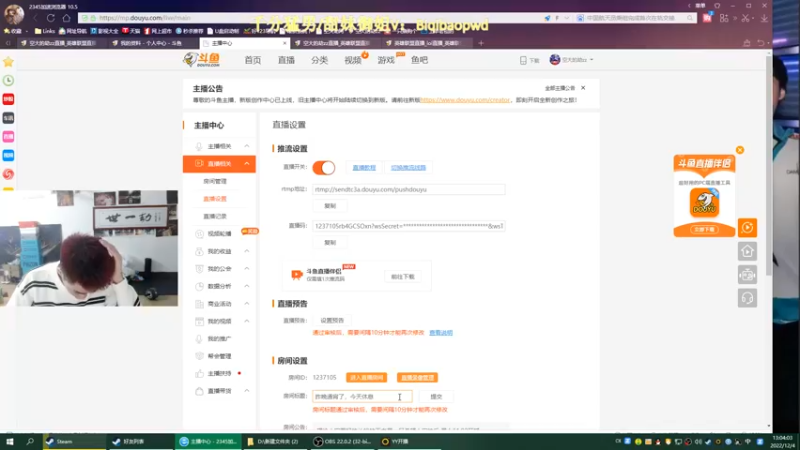
Task: Close the 主播公告 announcement banner
Action: (x=583, y=88)
